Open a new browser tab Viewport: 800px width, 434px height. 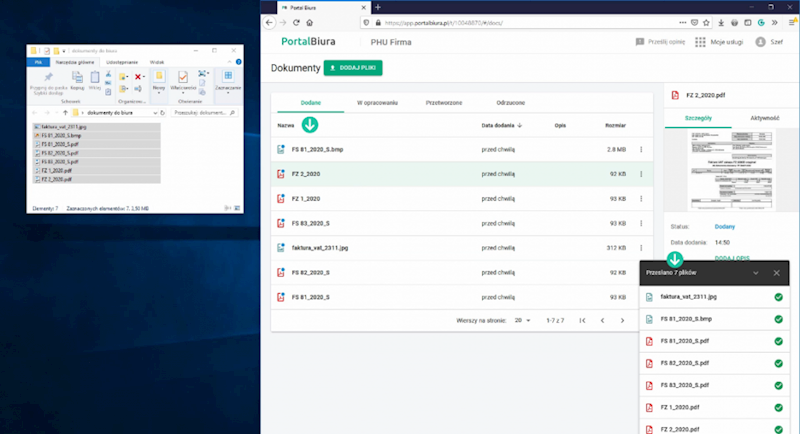378,7
